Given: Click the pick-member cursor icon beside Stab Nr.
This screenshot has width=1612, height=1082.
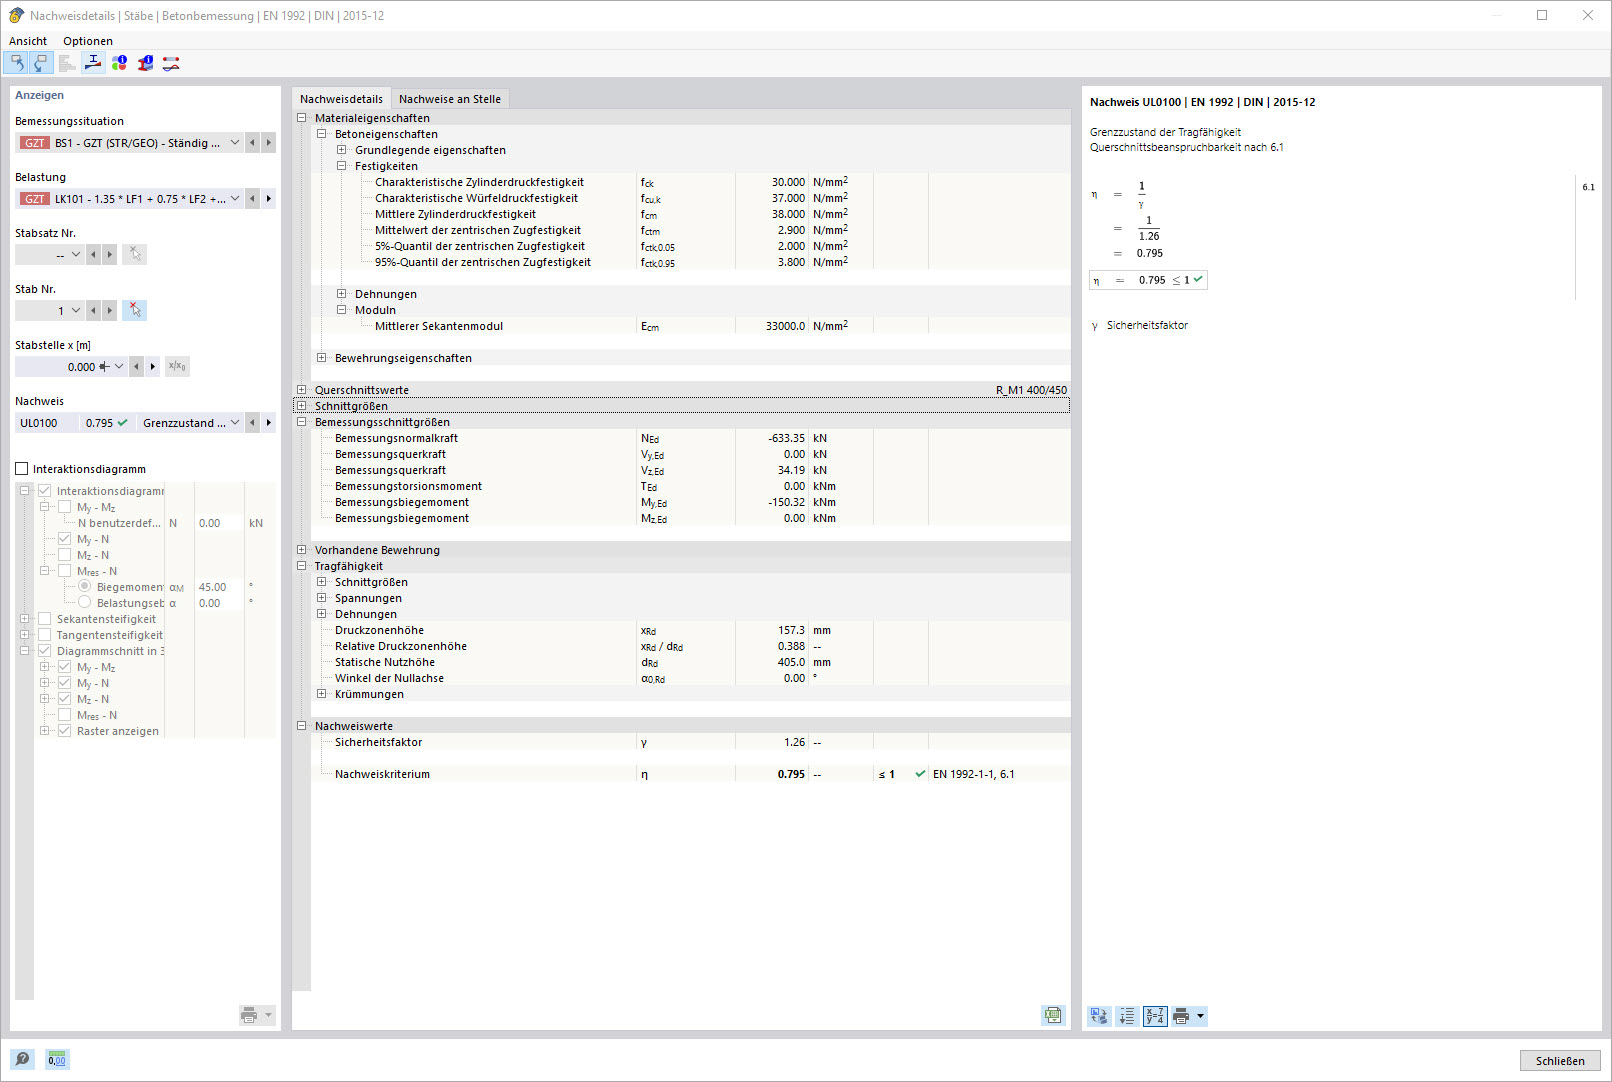Looking at the screenshot, I should pyautogui.click(x=135, y=311).
